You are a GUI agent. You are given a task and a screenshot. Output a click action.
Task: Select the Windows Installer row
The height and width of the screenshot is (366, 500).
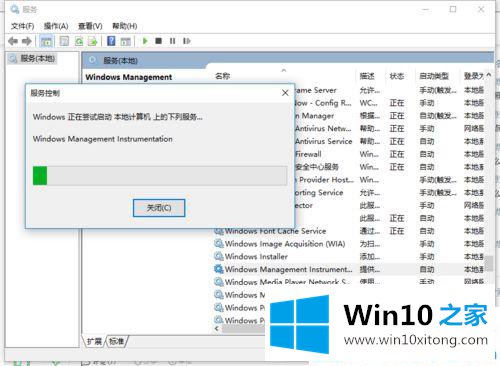click(x=349, y=256)
